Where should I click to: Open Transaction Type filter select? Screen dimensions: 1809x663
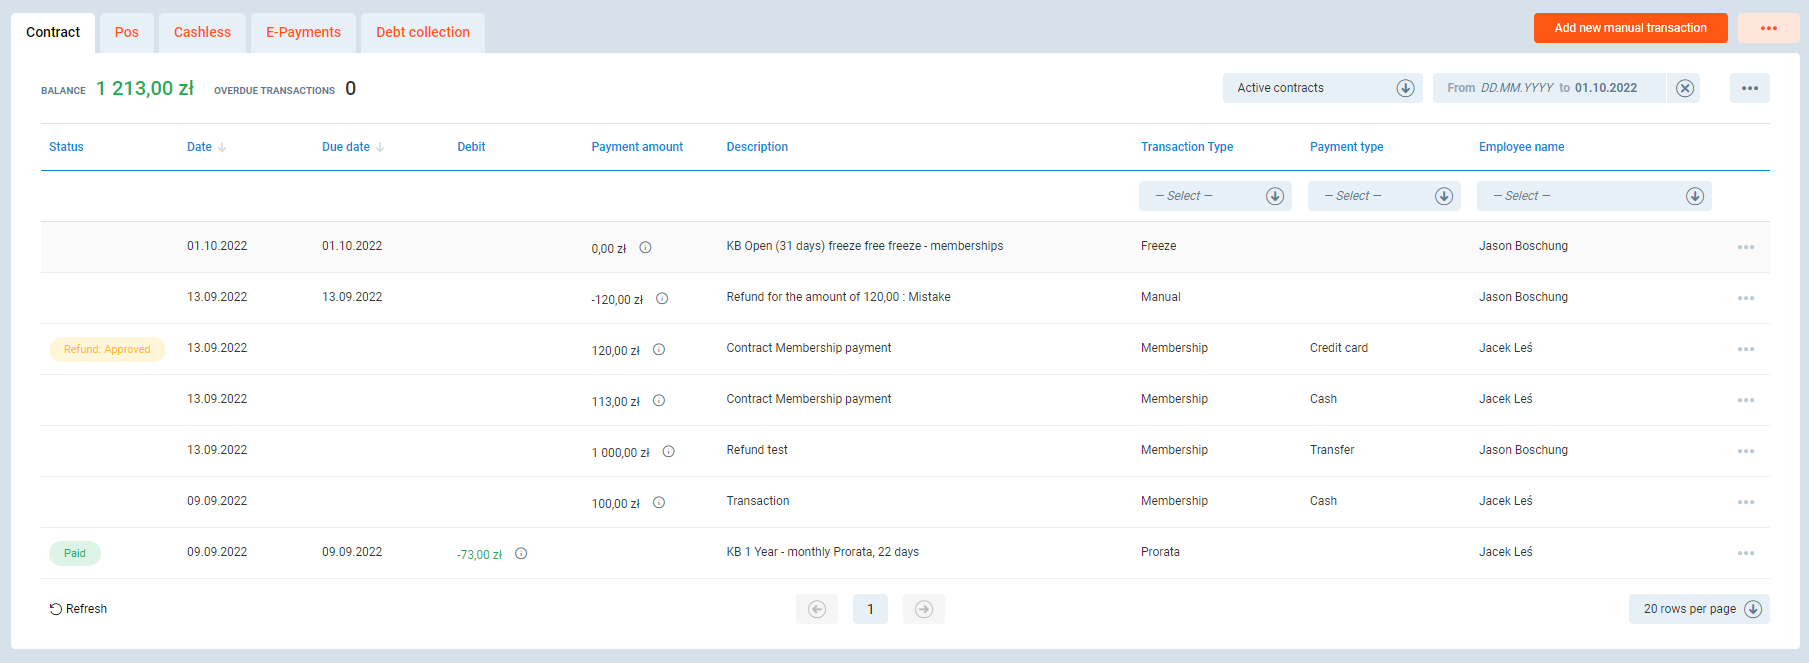[1215, 196]
